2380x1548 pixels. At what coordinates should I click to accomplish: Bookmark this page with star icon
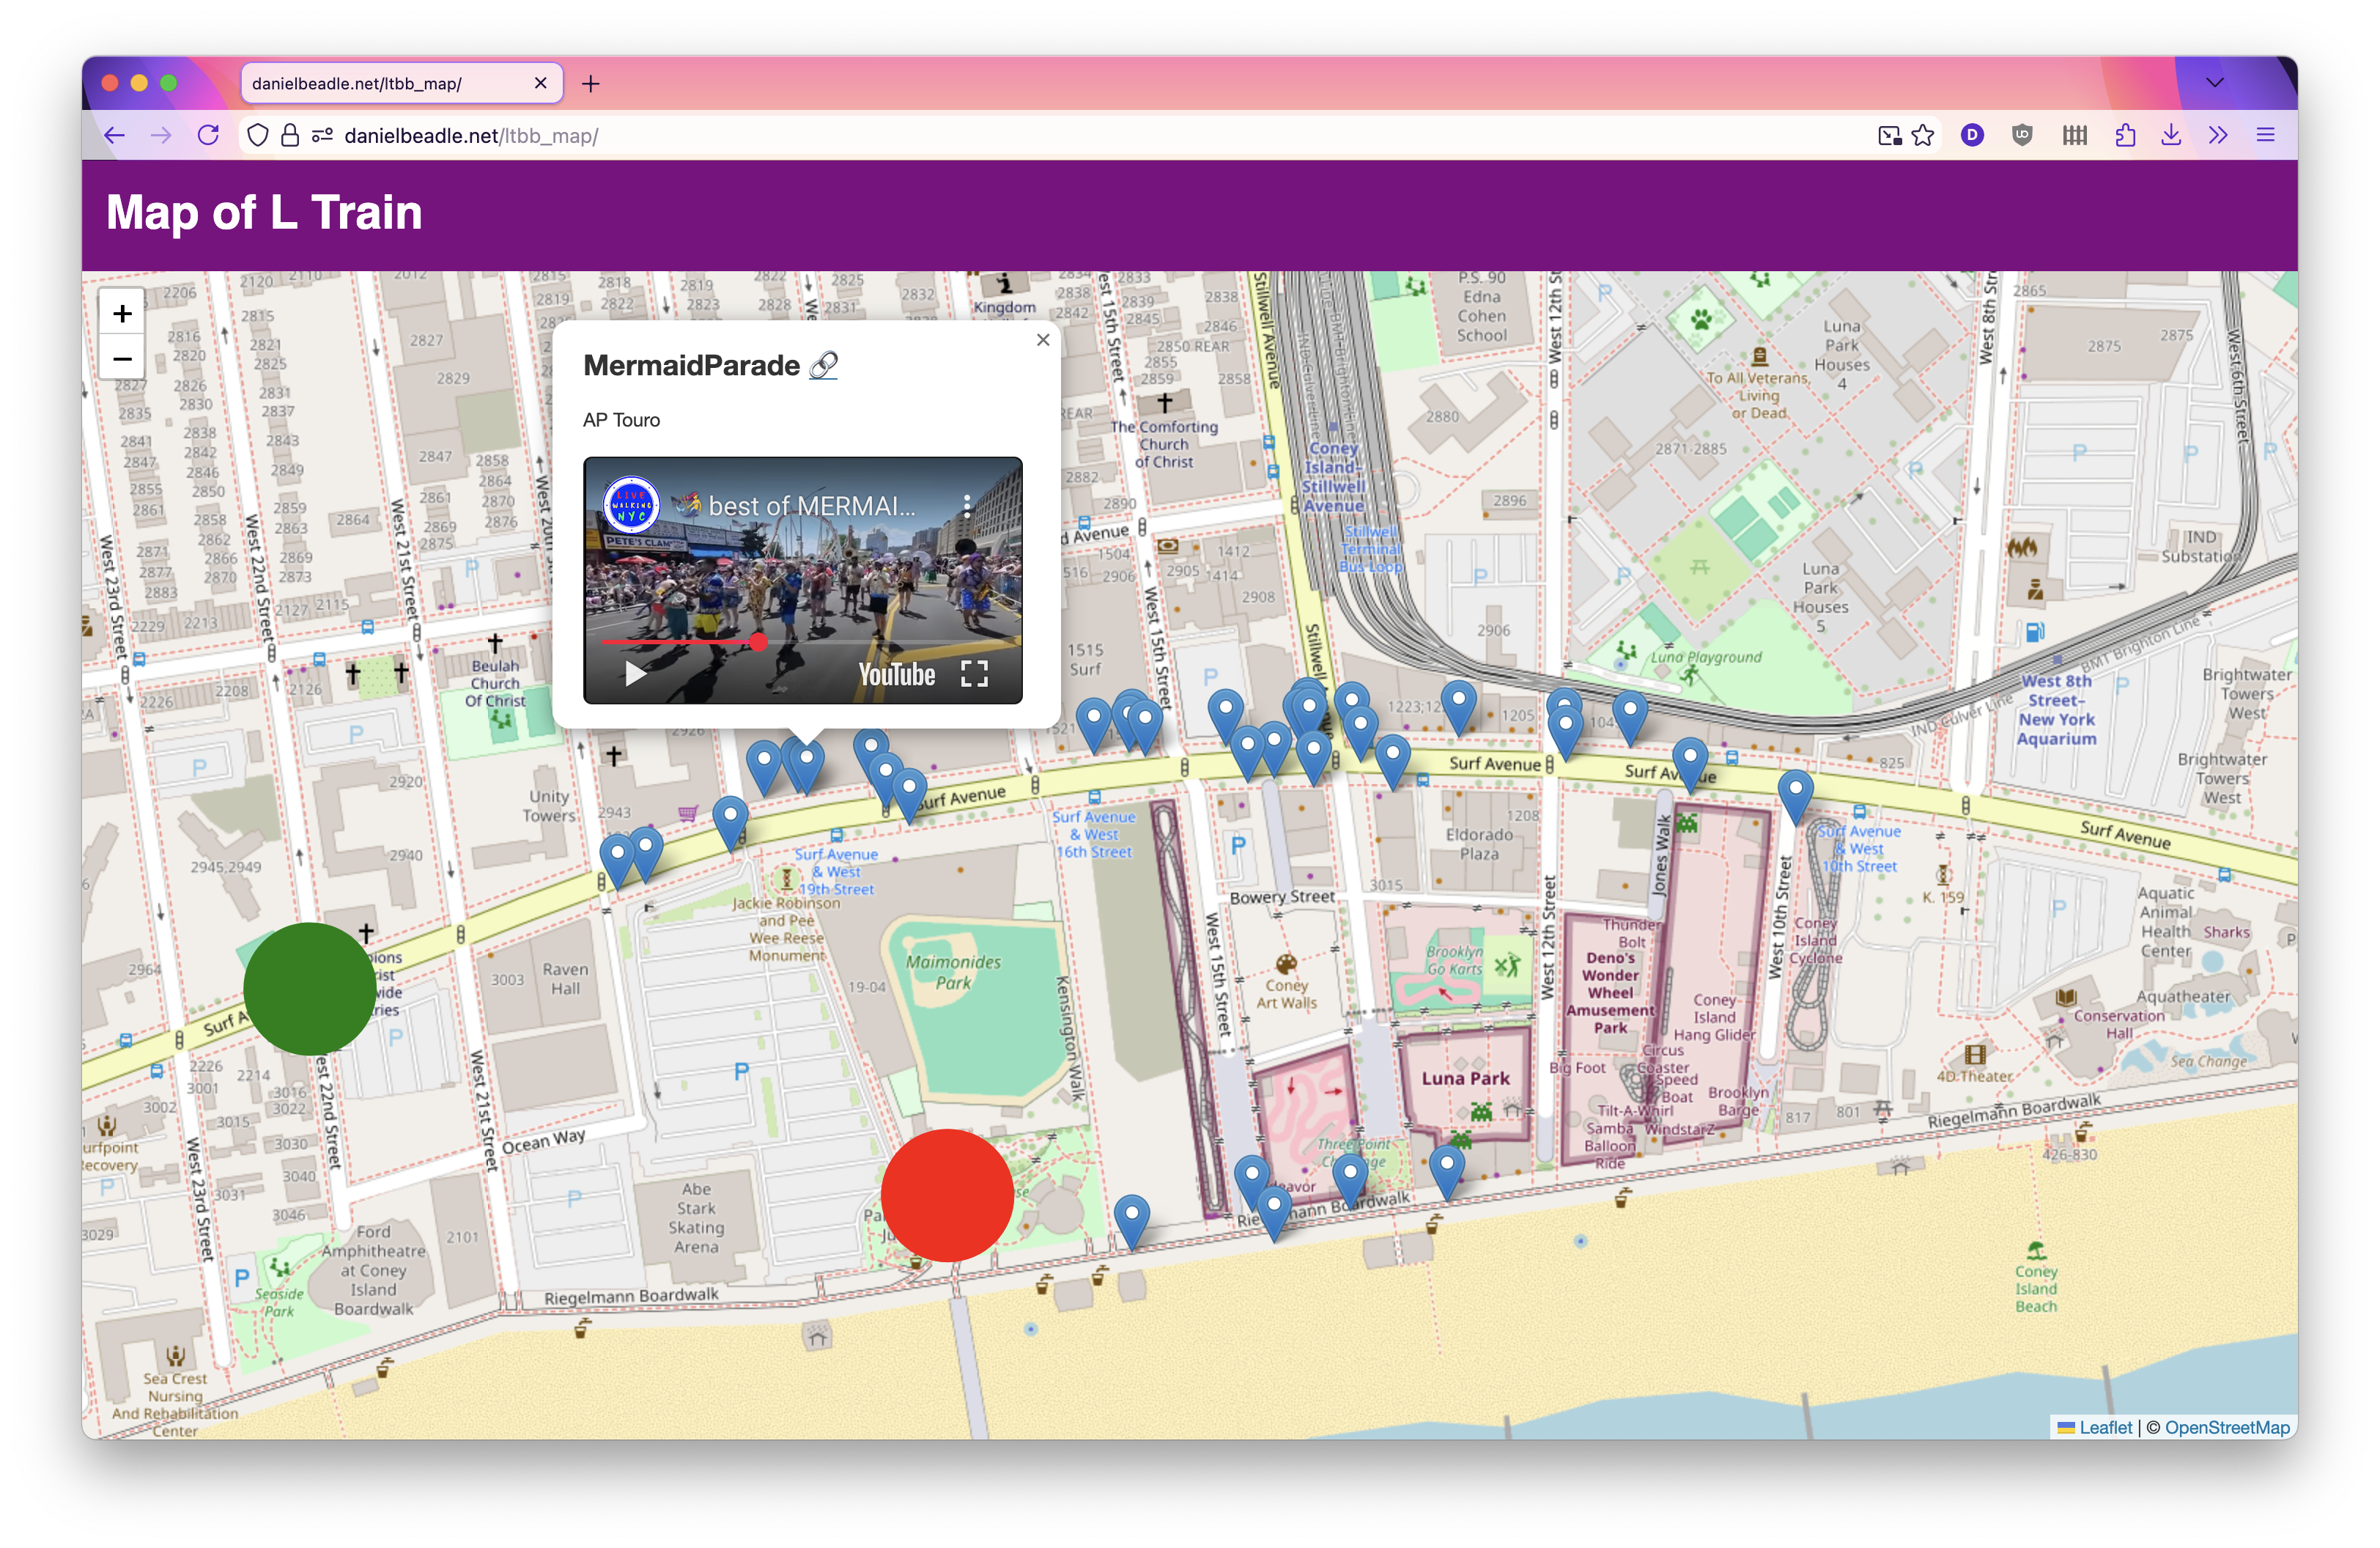click(x=1923, y=135)
